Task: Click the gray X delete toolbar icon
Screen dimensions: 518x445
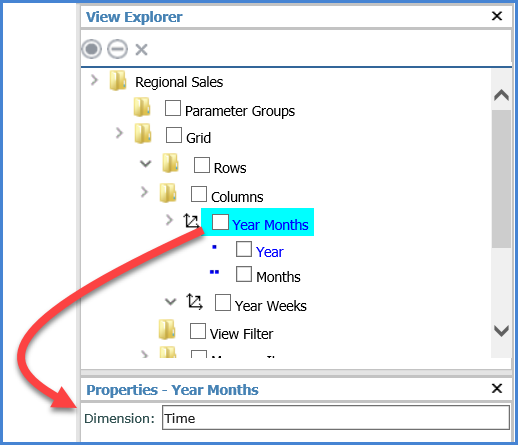Action: click(141, 50)
